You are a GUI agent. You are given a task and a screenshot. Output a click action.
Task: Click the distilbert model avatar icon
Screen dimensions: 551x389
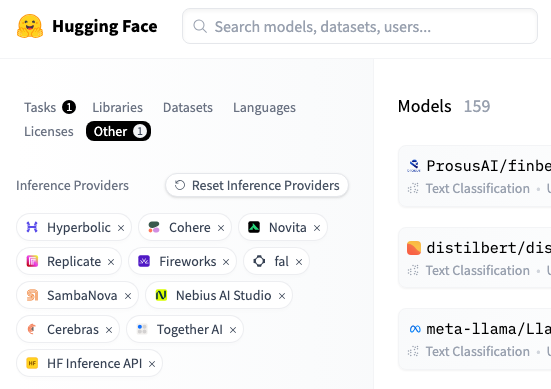point(414,248)
